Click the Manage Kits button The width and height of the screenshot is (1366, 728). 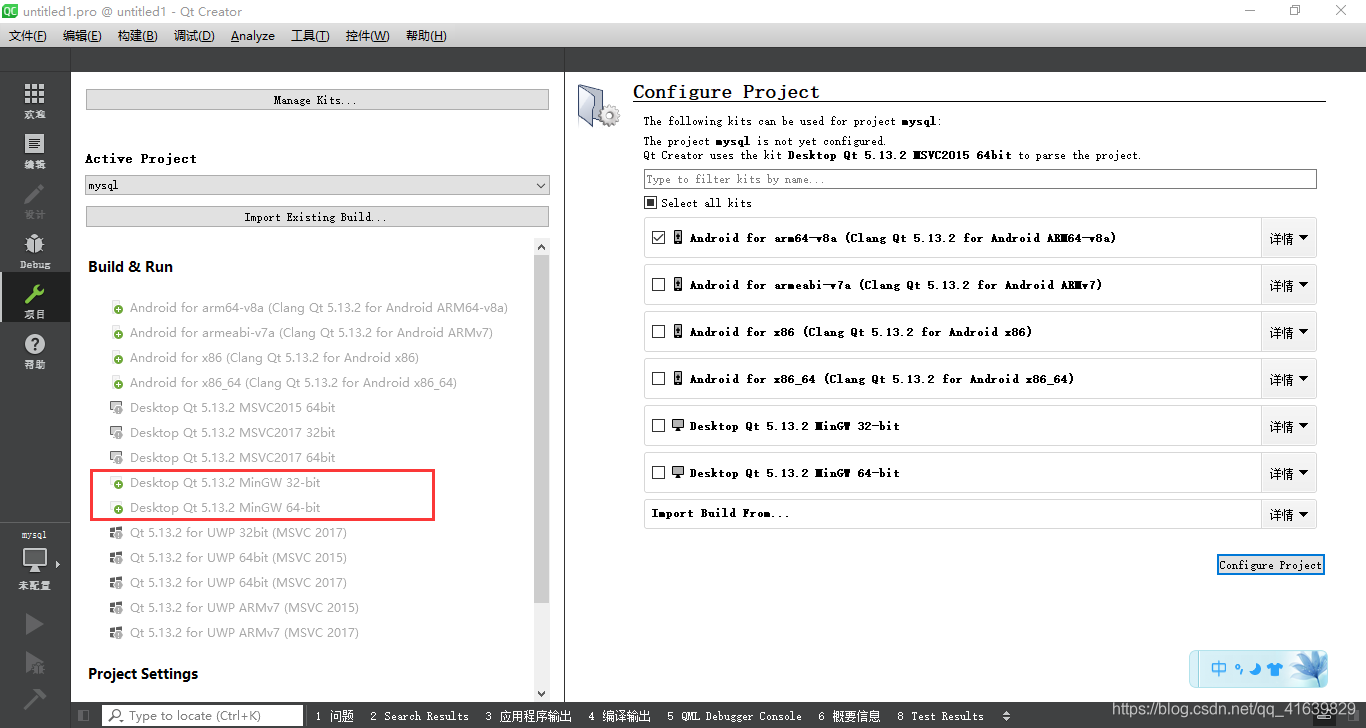317,100
